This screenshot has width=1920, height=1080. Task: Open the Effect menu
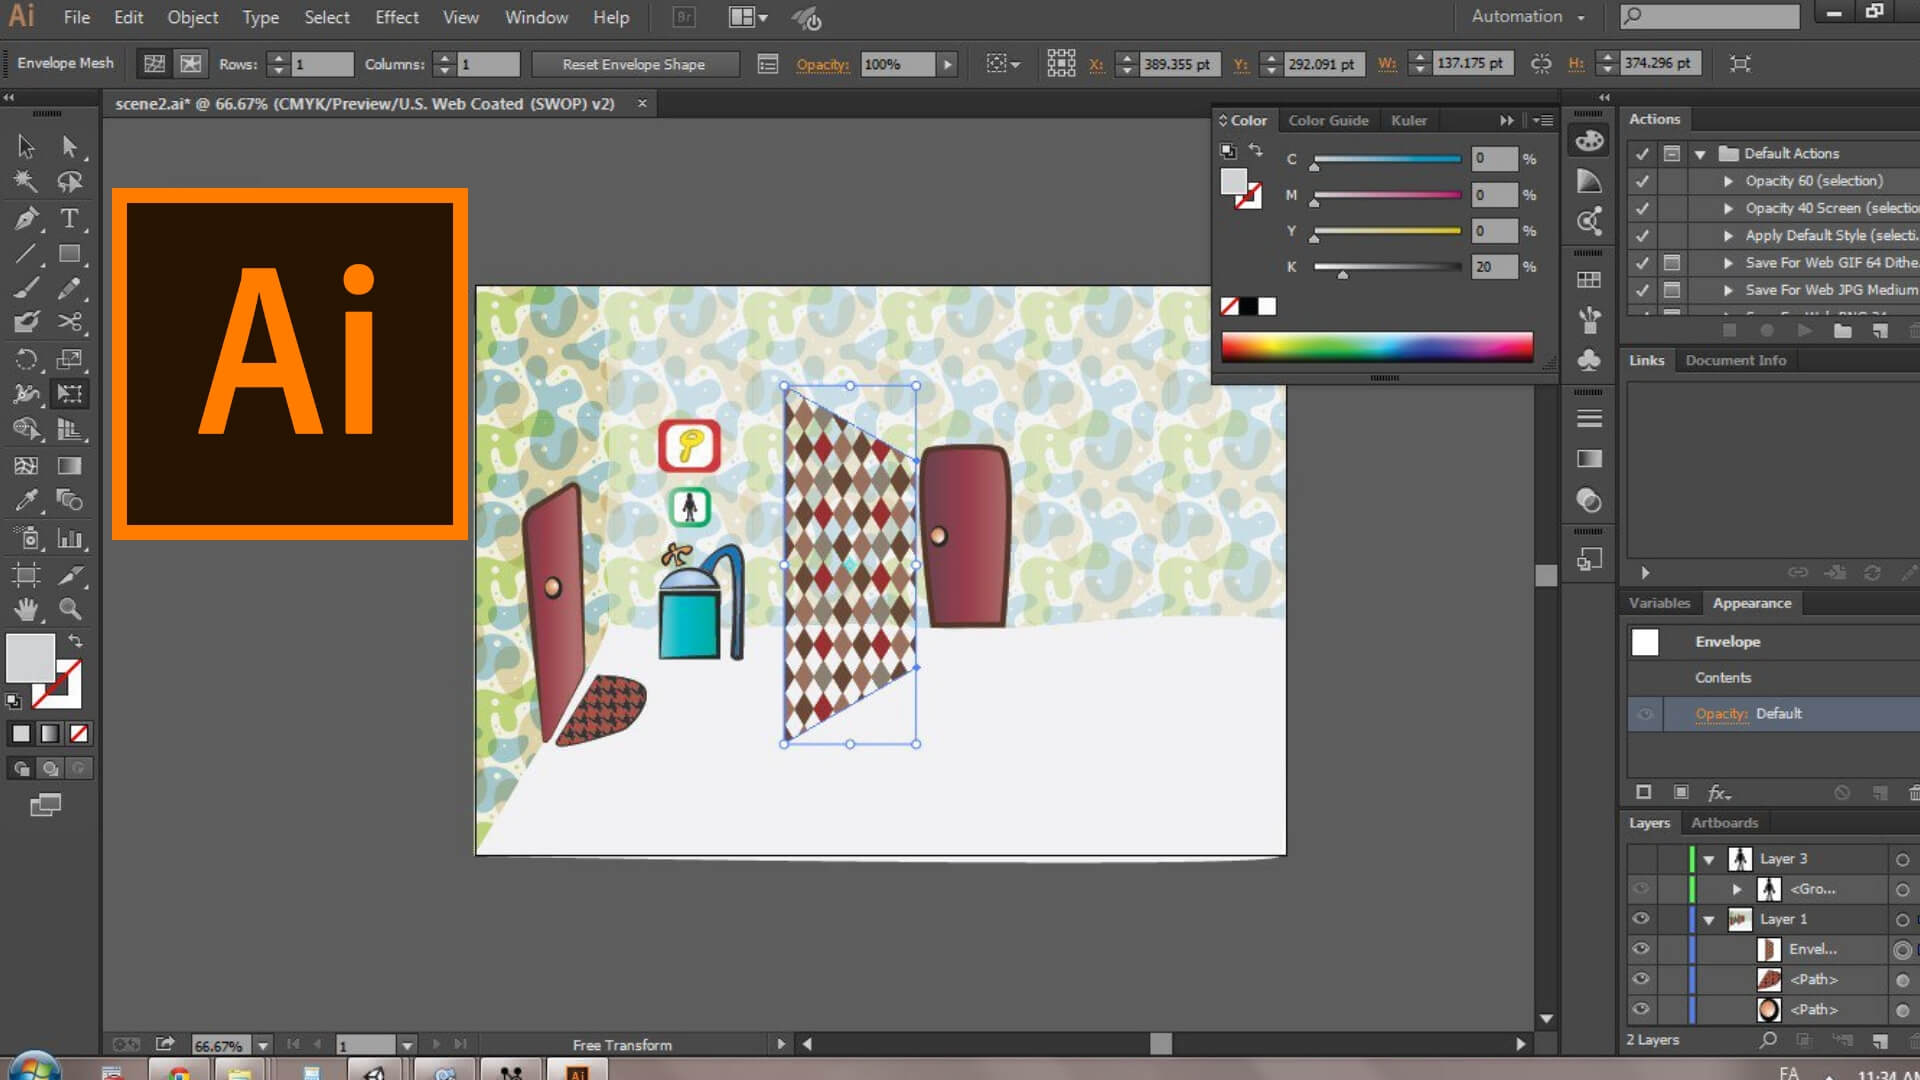[397, 16]
